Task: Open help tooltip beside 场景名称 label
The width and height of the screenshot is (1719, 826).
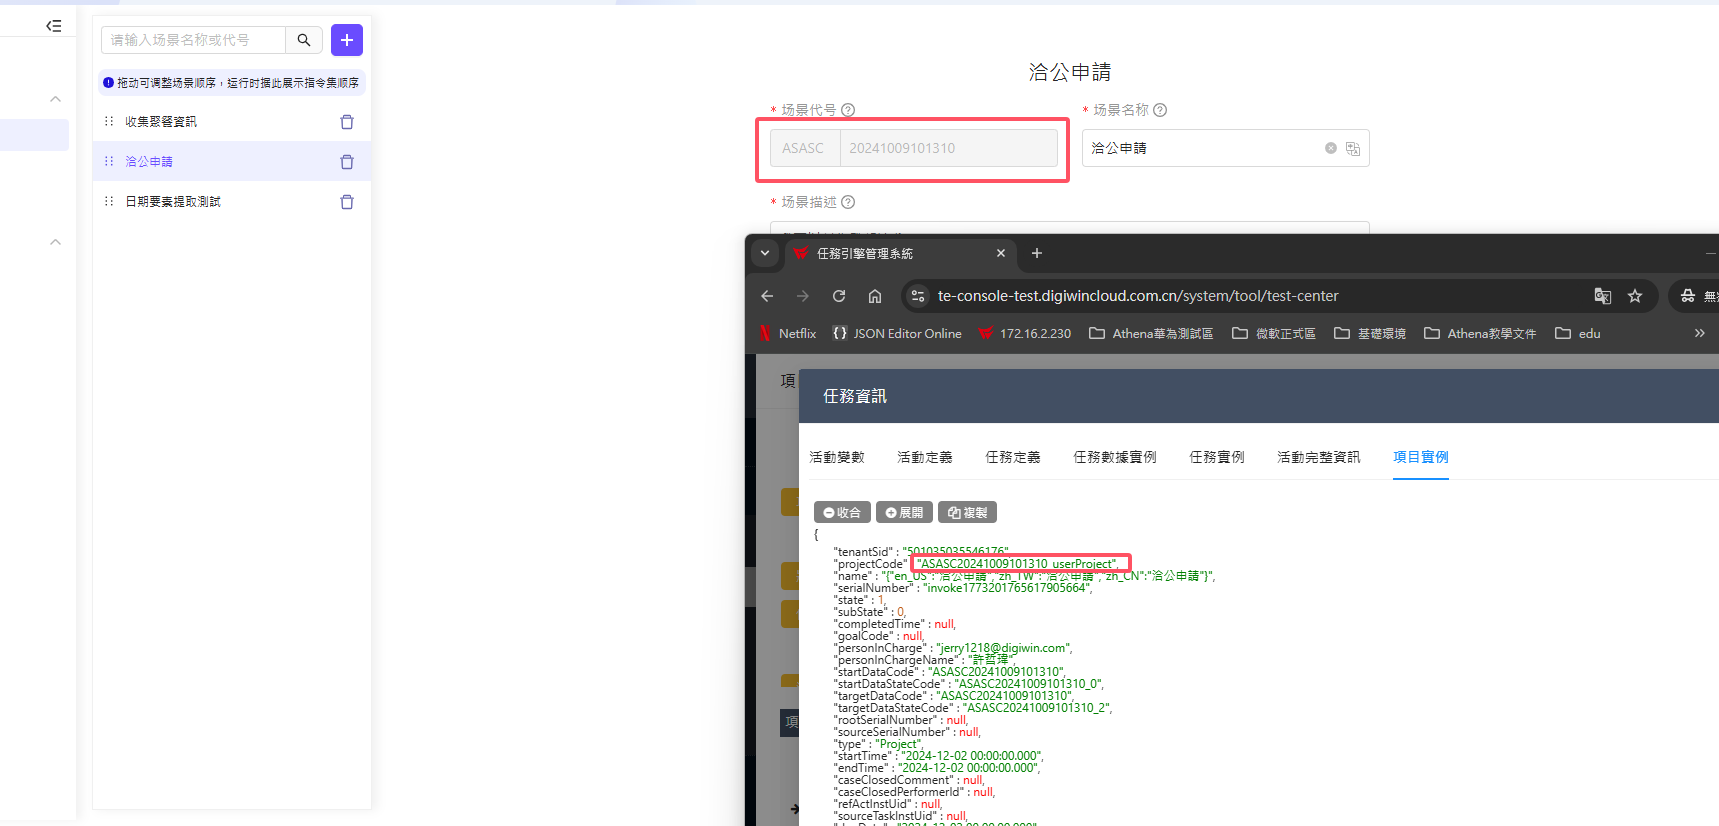Action: coord(1160,110)
